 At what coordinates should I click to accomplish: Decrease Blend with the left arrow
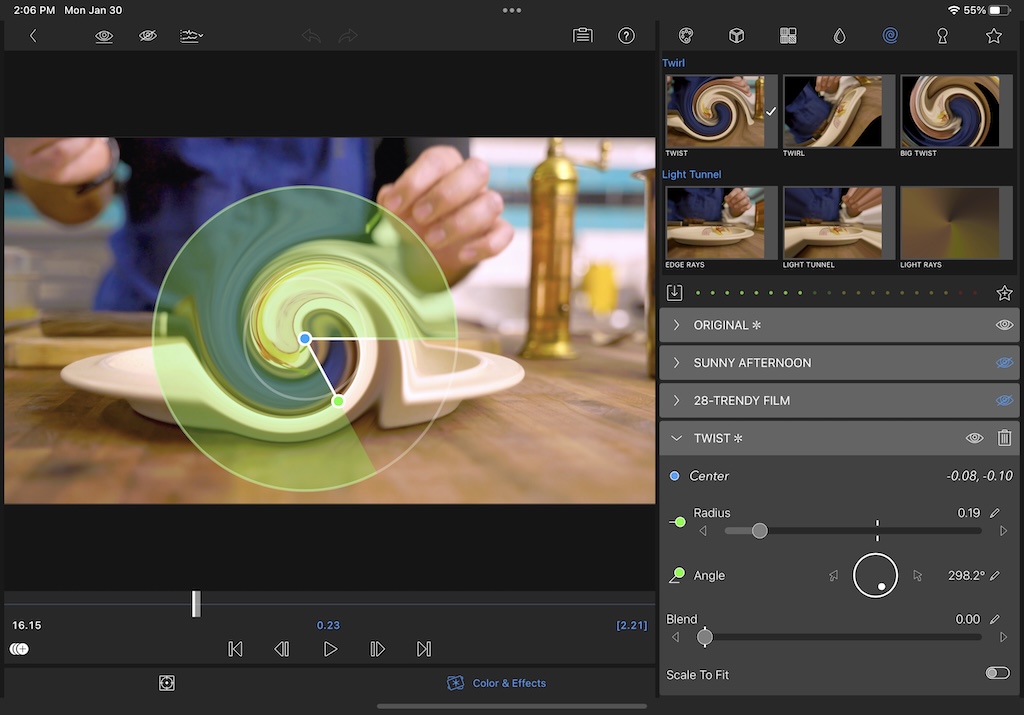675,637
